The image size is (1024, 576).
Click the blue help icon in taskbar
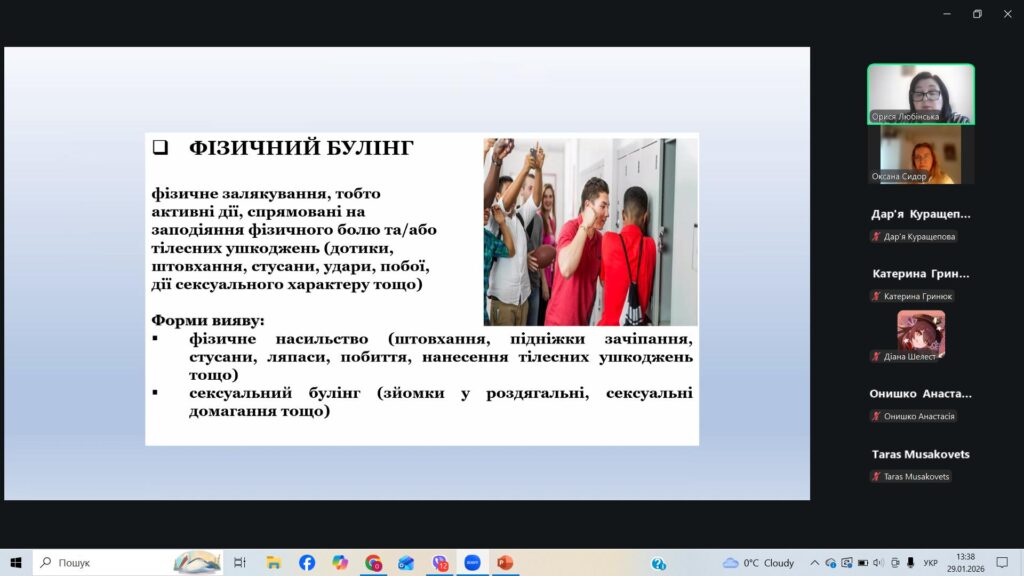pyautogui.click(x=658, y=564)
